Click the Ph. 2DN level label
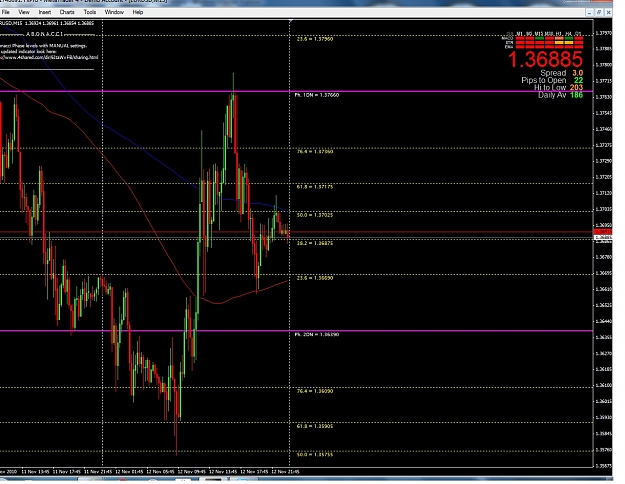 click(x=316, y=334)
